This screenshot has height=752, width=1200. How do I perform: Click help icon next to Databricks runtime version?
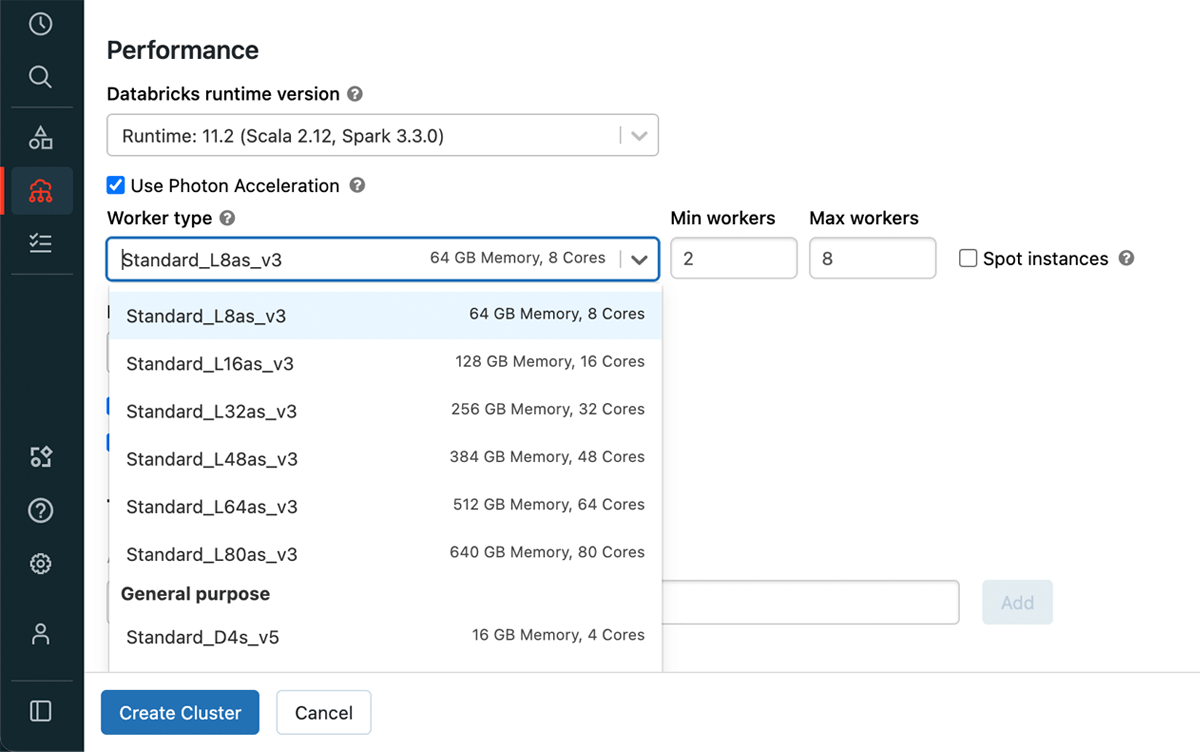[354, 94]
